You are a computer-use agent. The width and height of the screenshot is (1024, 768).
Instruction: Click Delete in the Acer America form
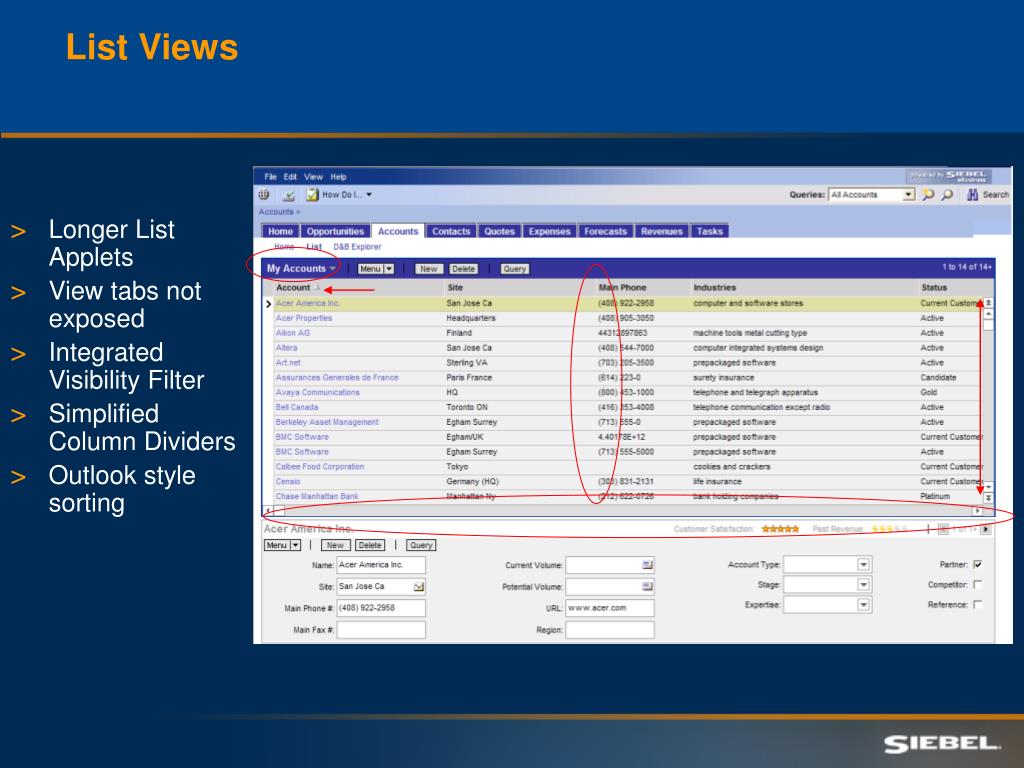click(370, 545)
